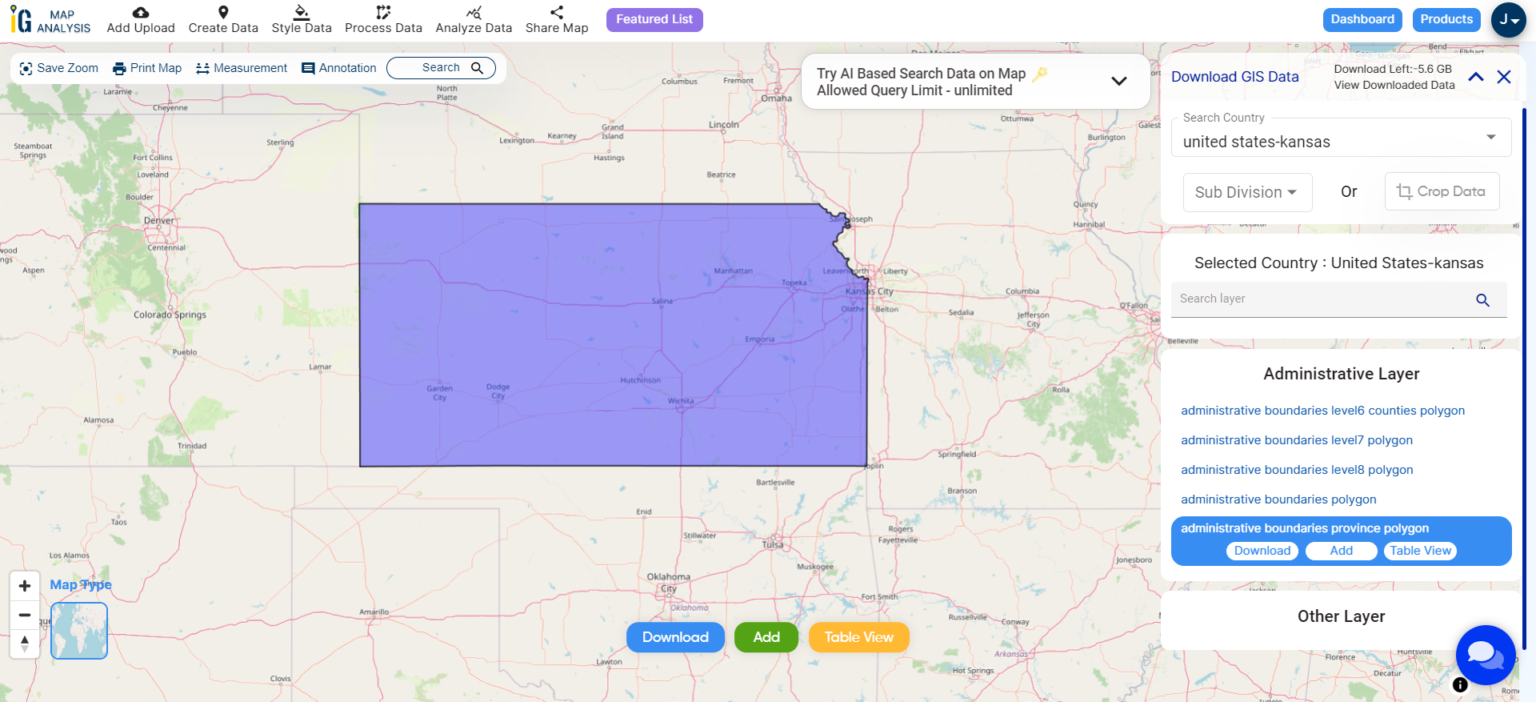1536x702 pixels.
Task: Open the Add Upload cloud tool
Action: tap(140, 18)
